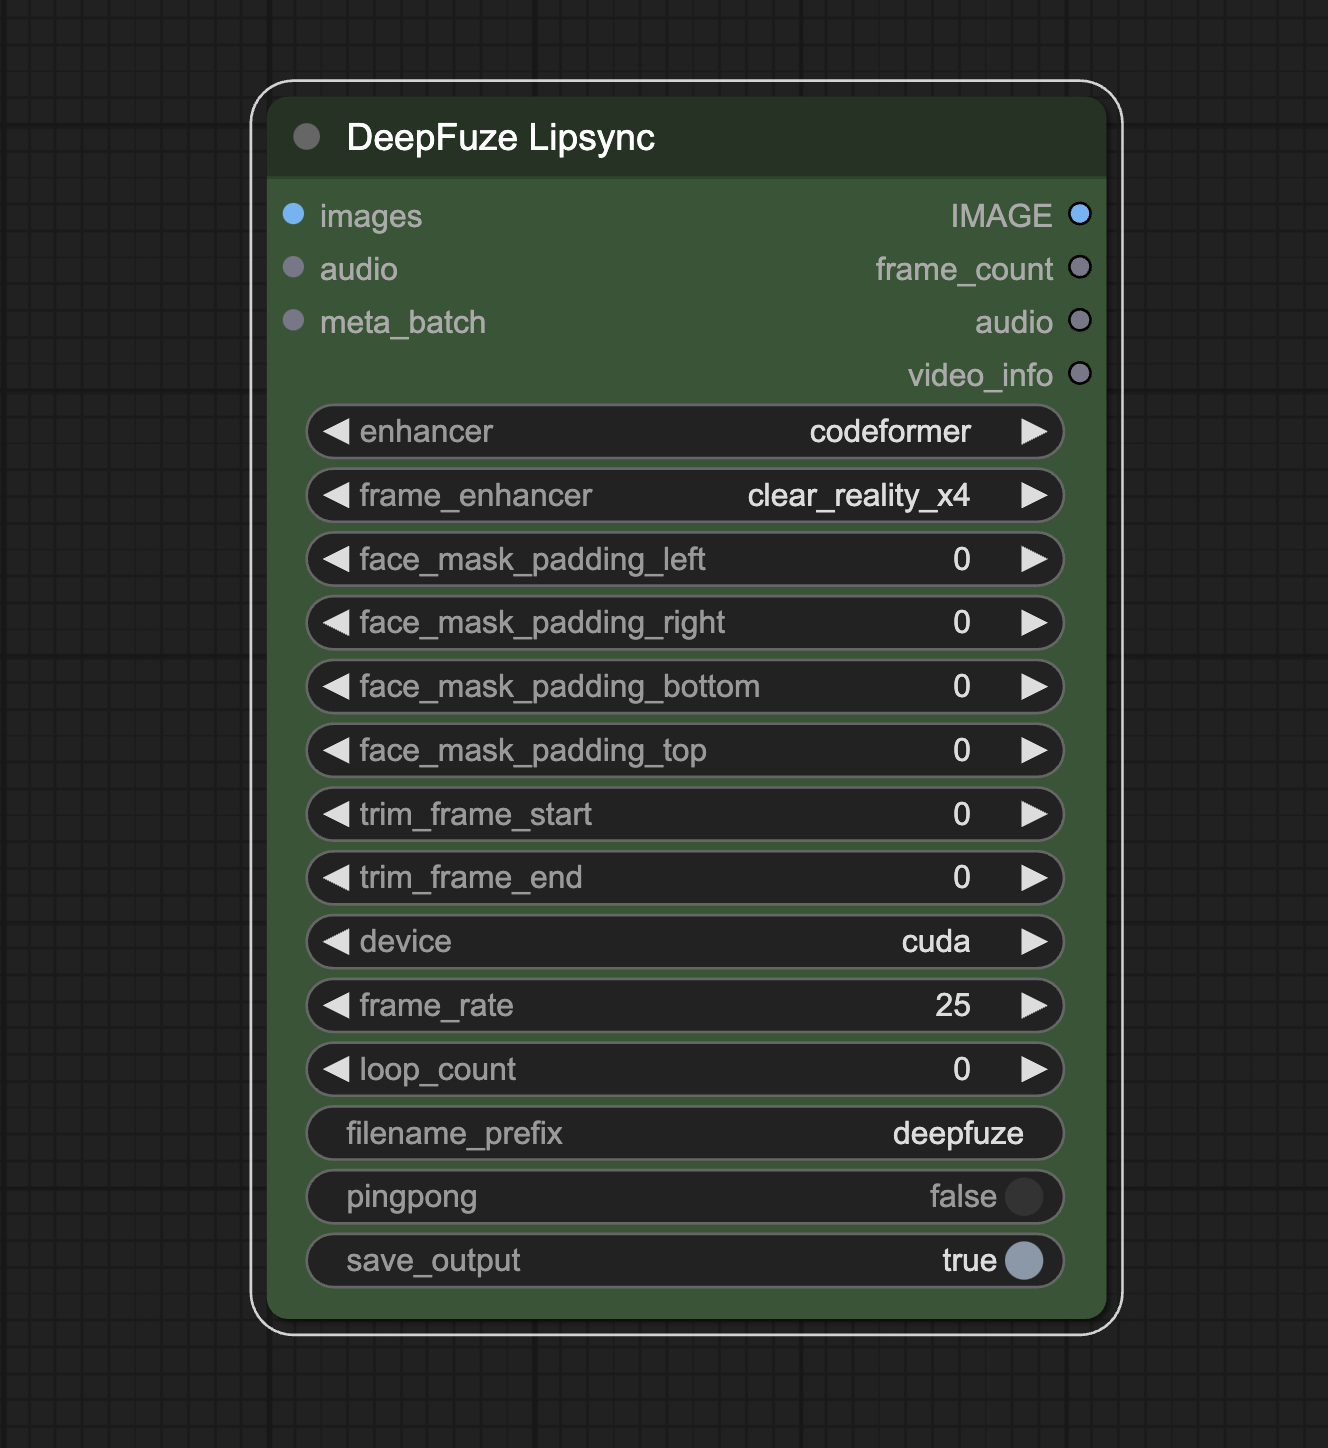Open the enhancer dropdown showing codeformer
Screen dimensions: 1328x1448
[685, 432]
